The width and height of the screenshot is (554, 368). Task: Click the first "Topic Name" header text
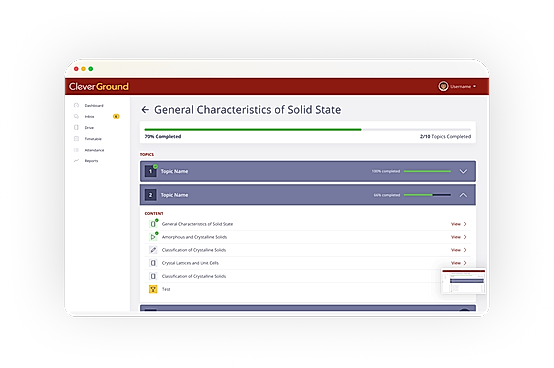coord(175,171)
